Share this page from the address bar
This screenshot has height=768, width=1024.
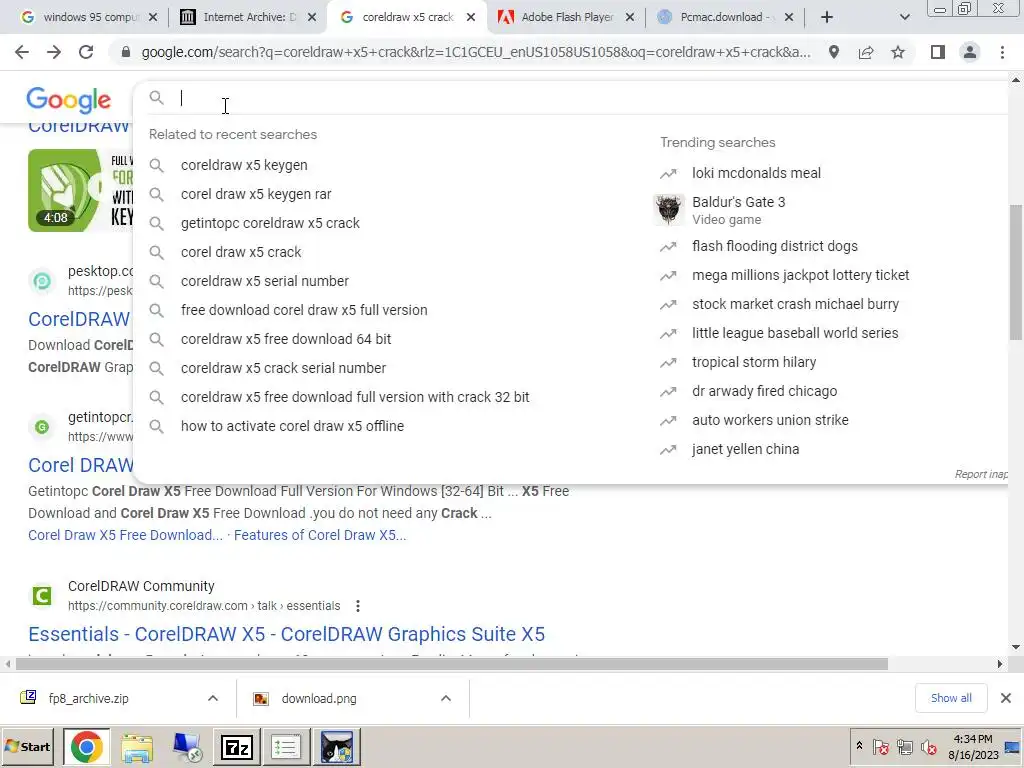[866, 52]
